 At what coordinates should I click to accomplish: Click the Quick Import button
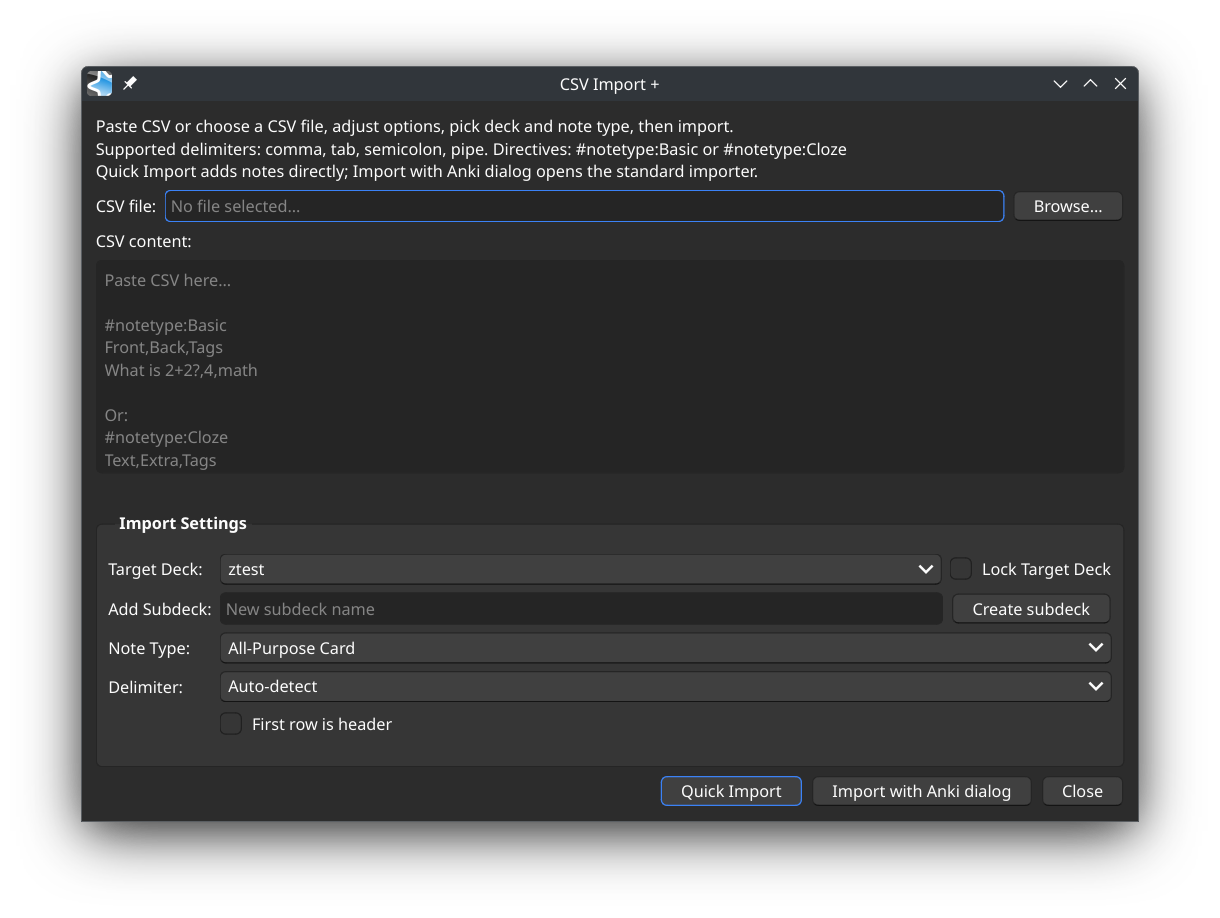pos(731,791)
